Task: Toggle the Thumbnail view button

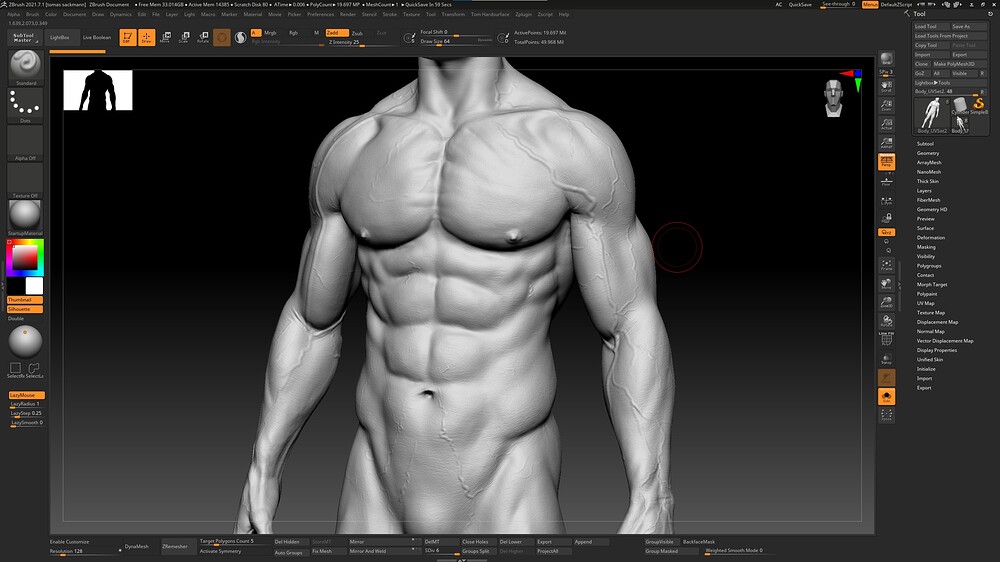Action: [25, 300]
